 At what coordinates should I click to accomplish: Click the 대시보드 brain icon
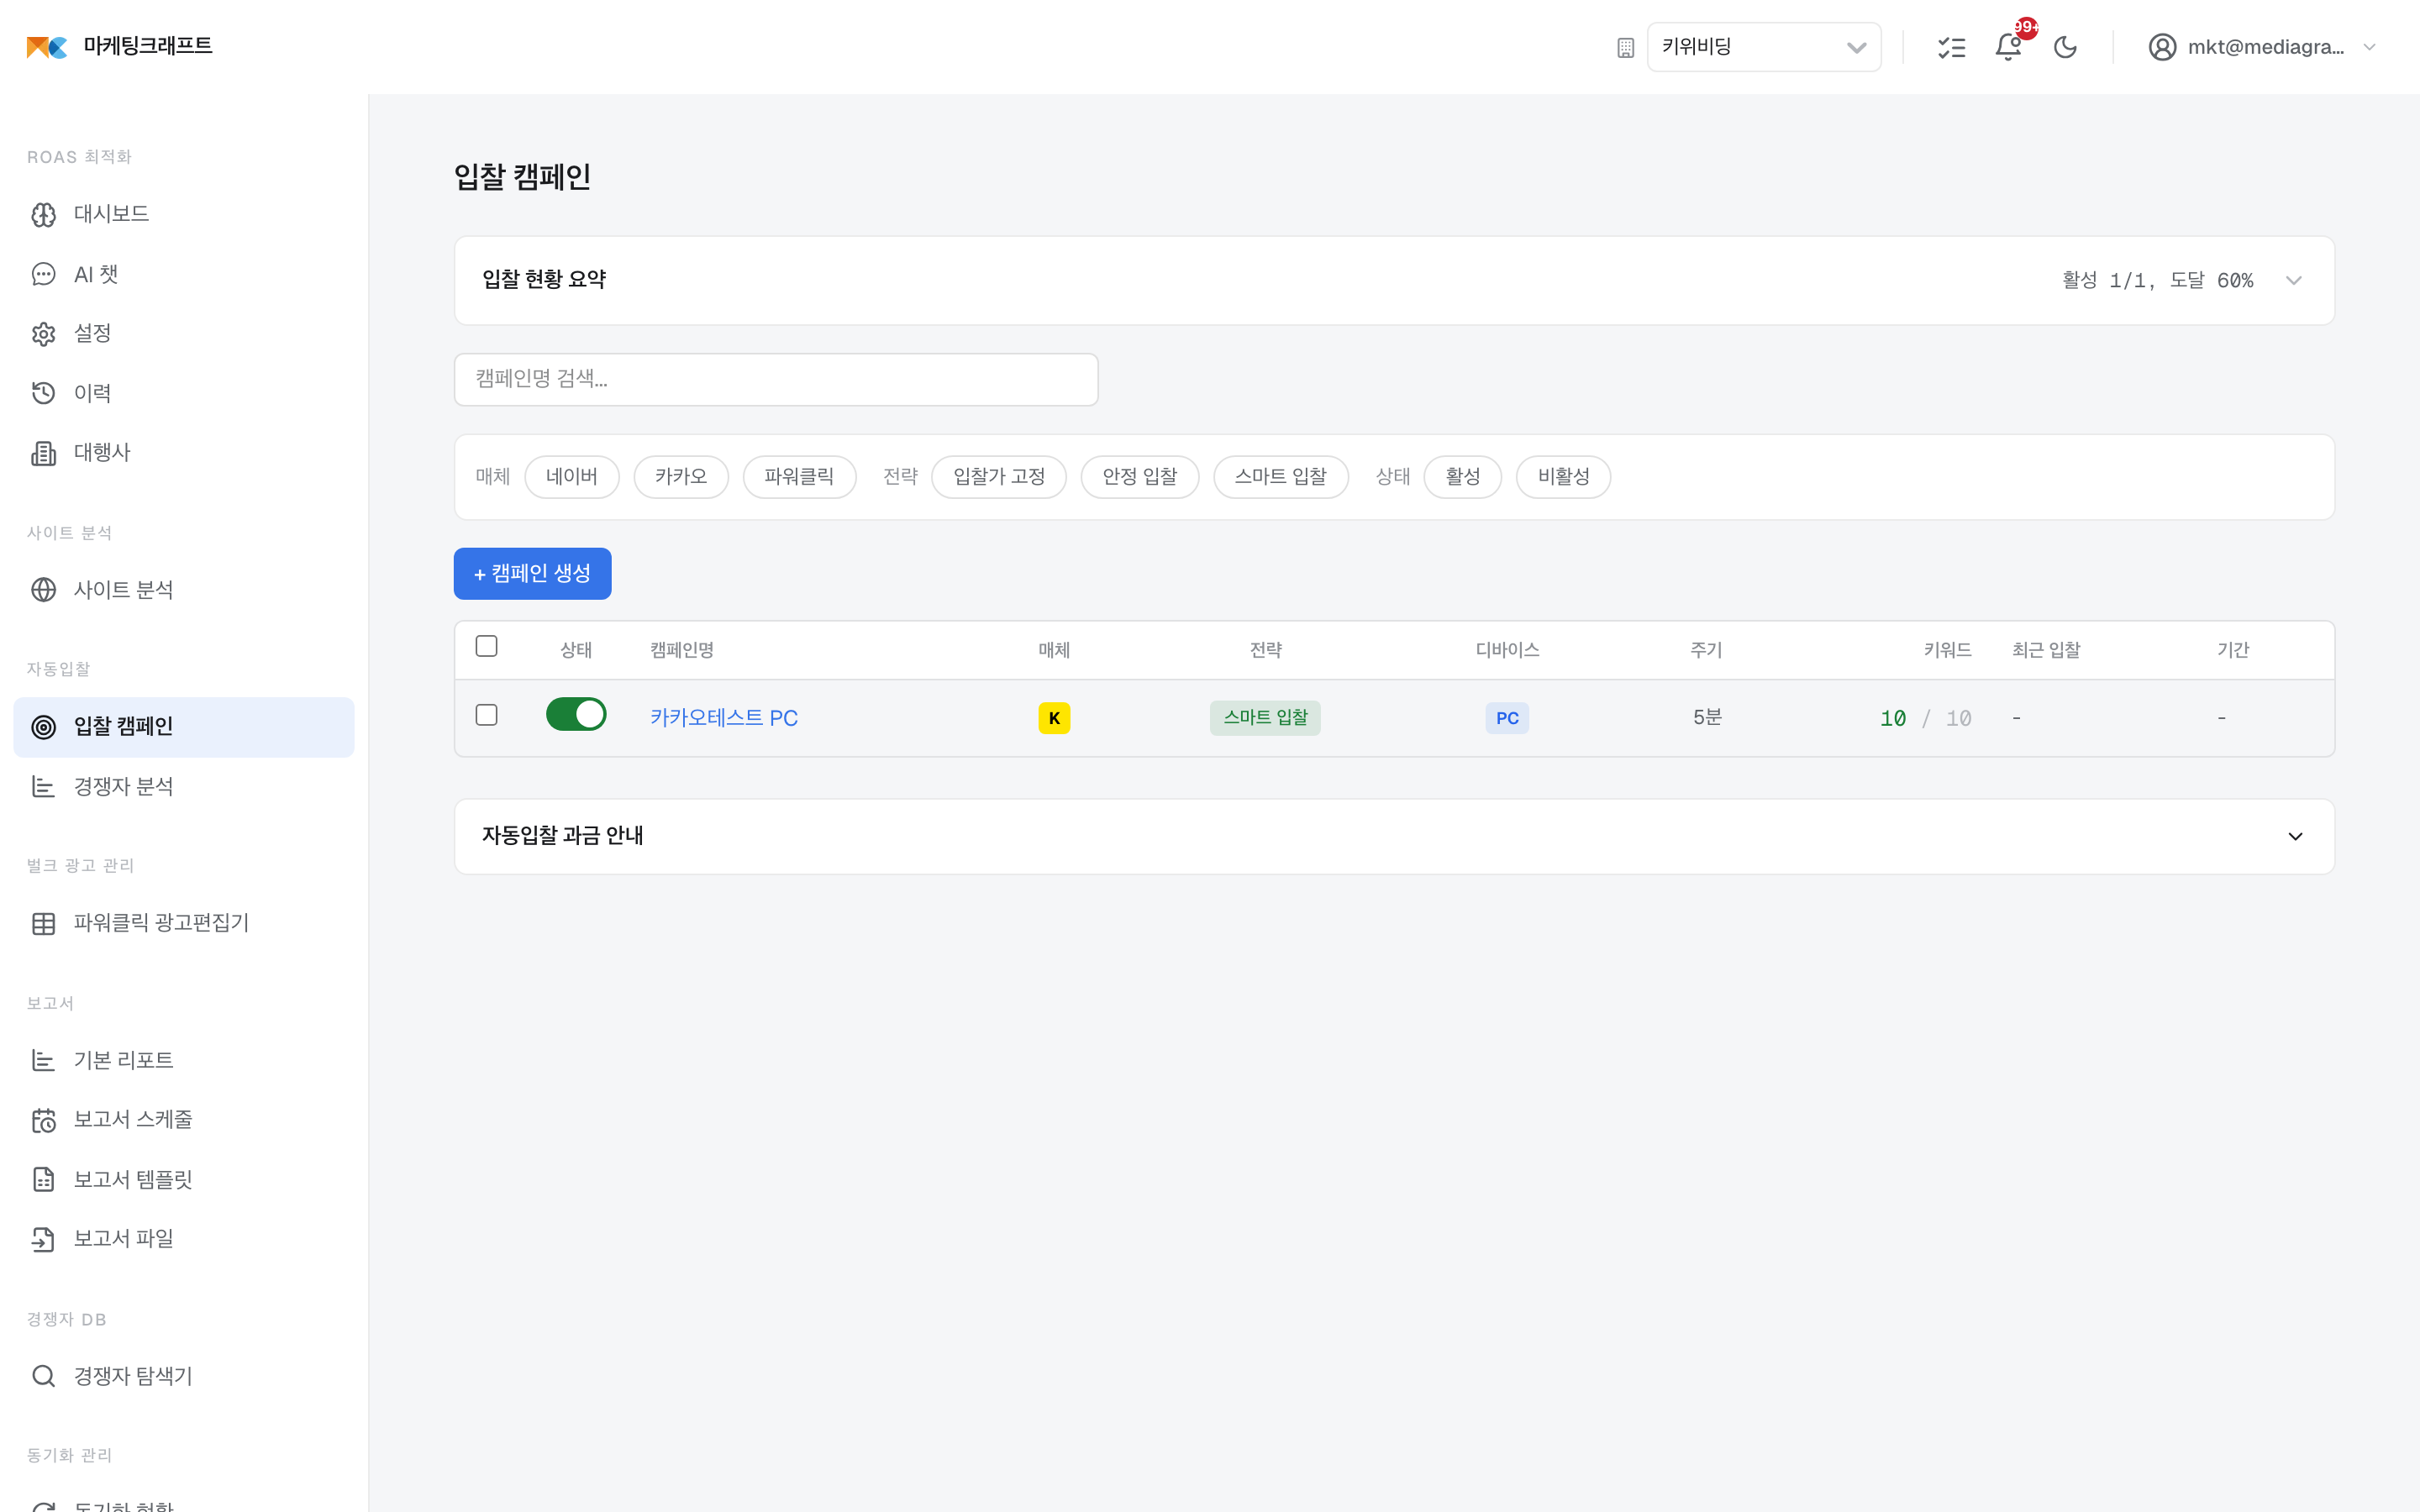coord(44,215)
